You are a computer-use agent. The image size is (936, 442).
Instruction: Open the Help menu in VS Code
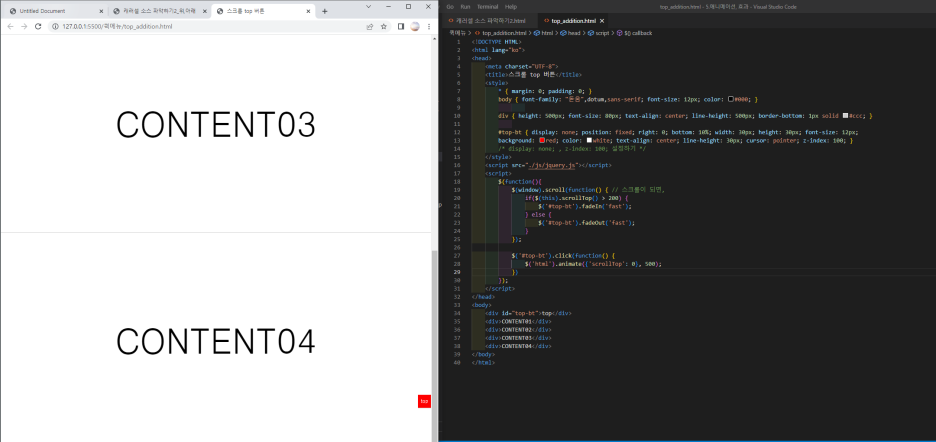coord(510,7)
